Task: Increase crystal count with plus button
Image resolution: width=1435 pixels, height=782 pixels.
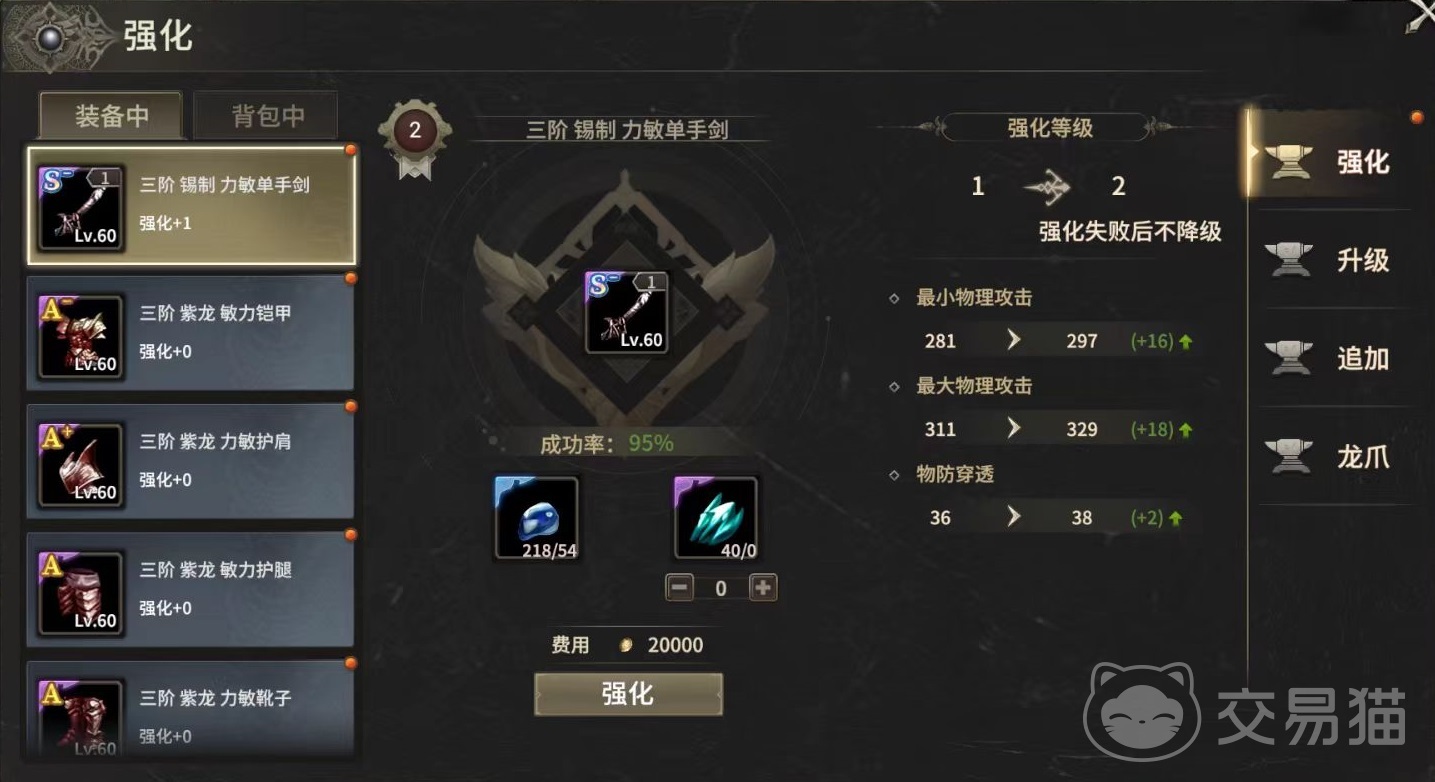Action: point(763,588)
